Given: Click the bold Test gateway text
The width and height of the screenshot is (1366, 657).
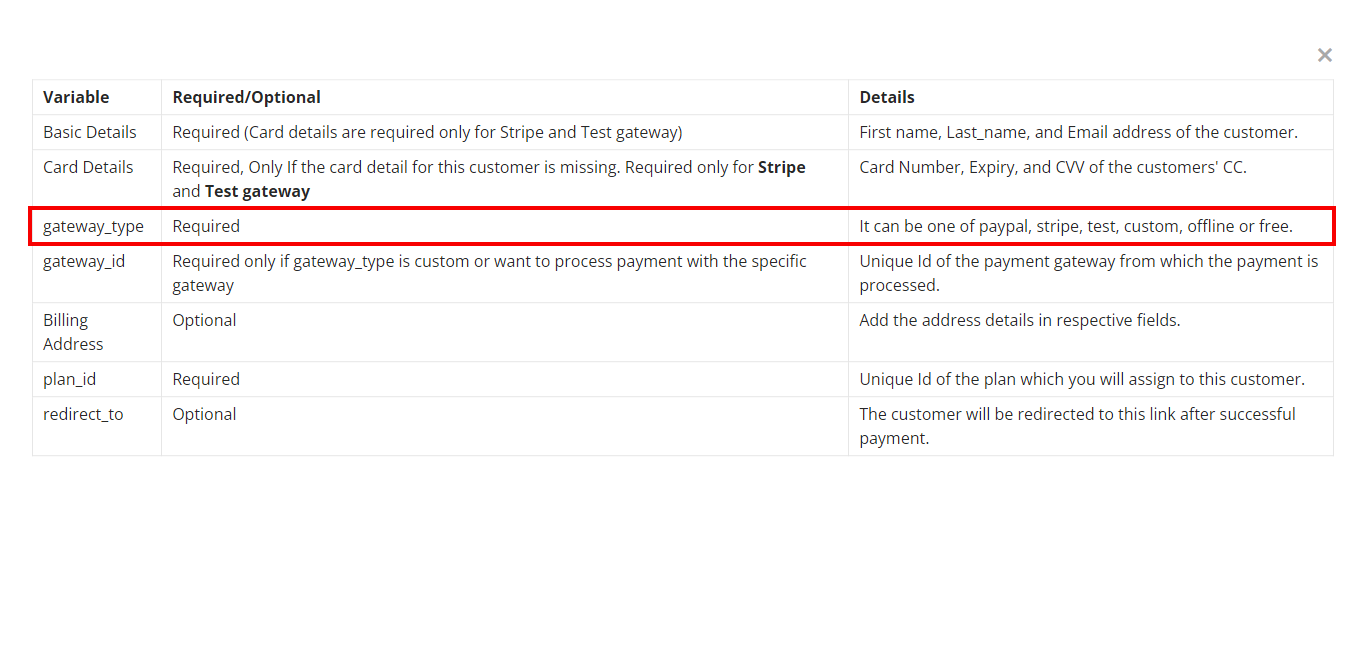Looking at the screenshot, I should pos(257,191).
